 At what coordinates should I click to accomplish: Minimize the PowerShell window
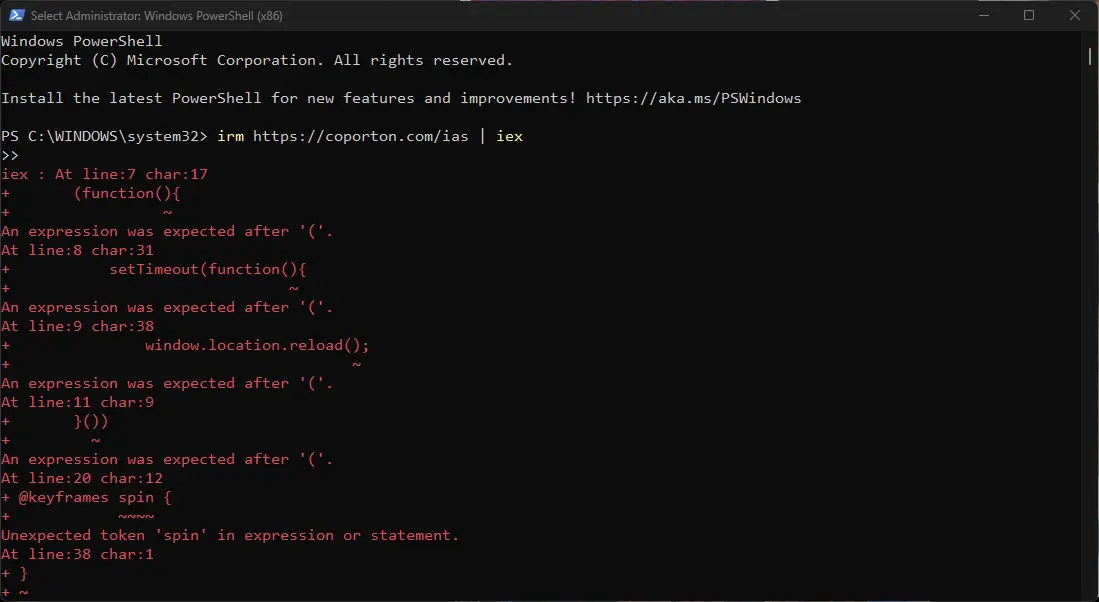point(983,15)
